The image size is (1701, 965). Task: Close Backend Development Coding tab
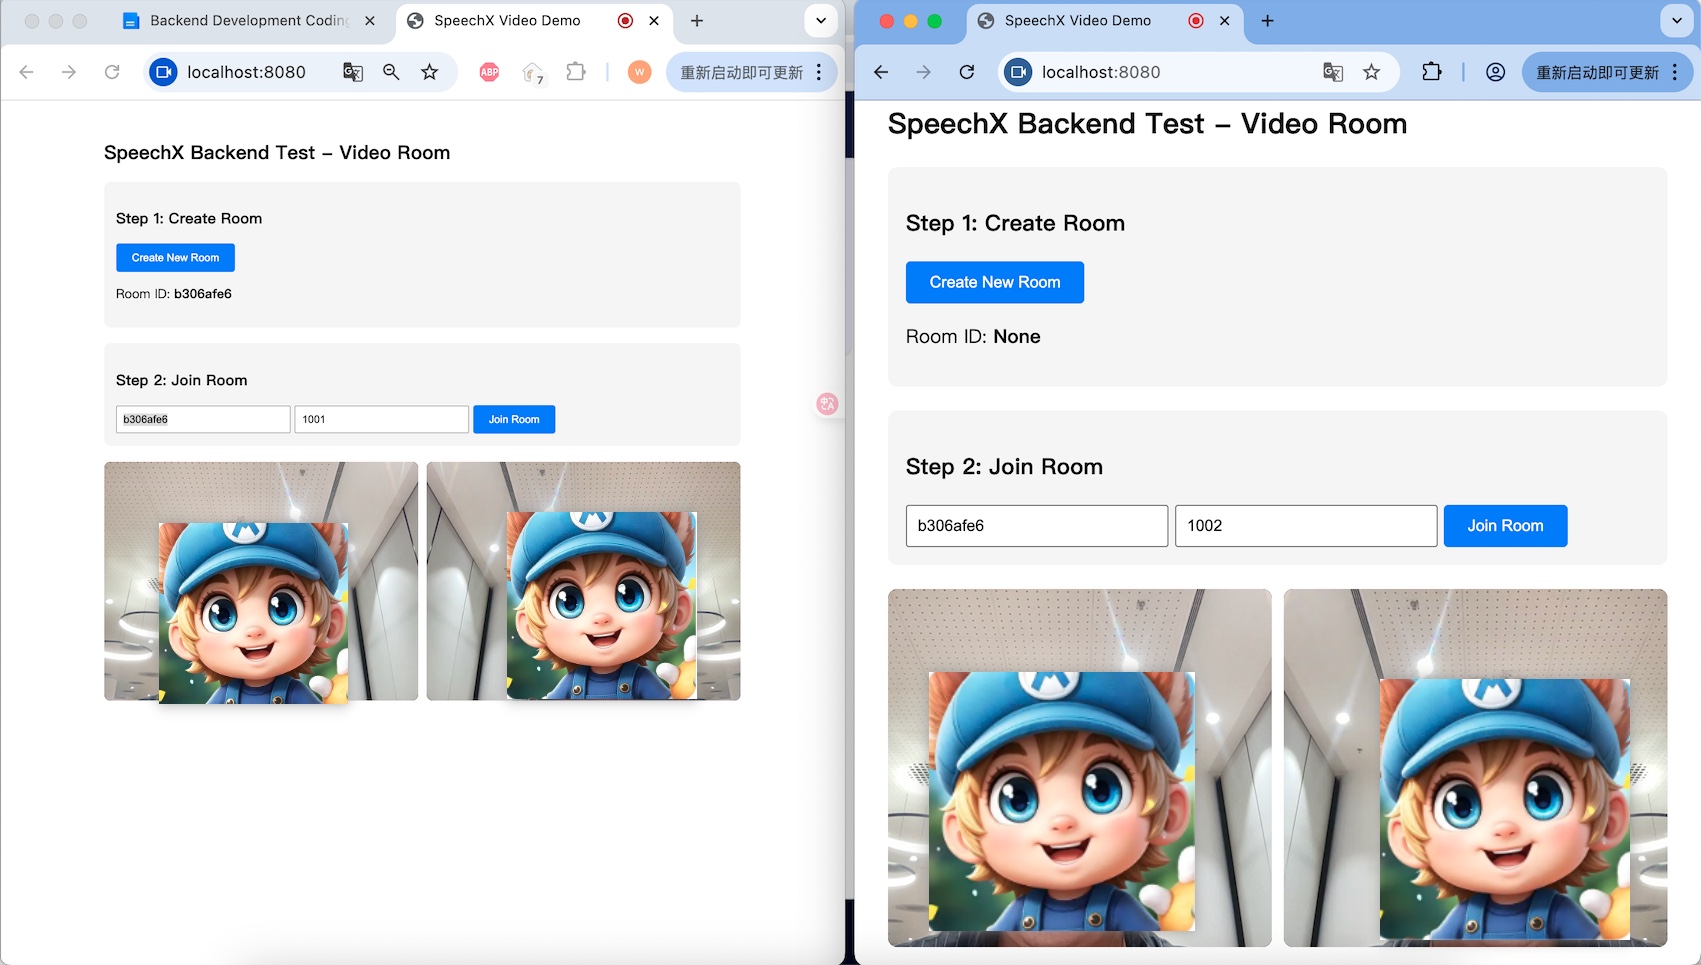pos(370,21)
